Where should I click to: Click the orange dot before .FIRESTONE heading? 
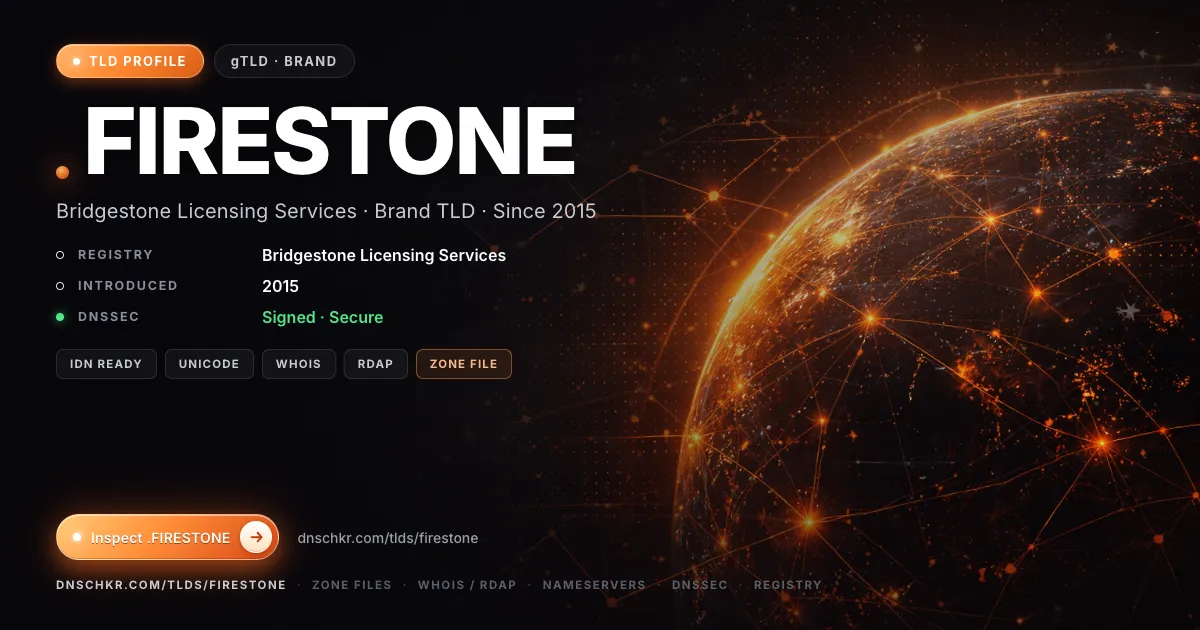pos(62,173)
